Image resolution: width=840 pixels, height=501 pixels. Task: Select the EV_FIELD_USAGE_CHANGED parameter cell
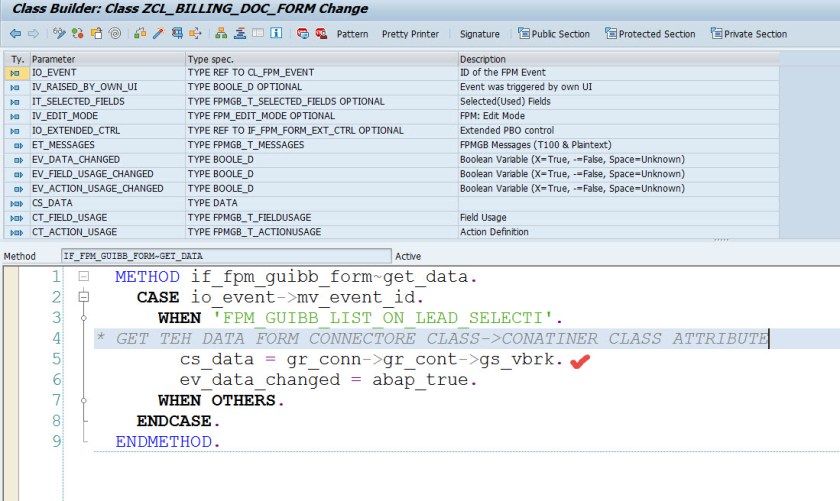(x=108, y=174)
